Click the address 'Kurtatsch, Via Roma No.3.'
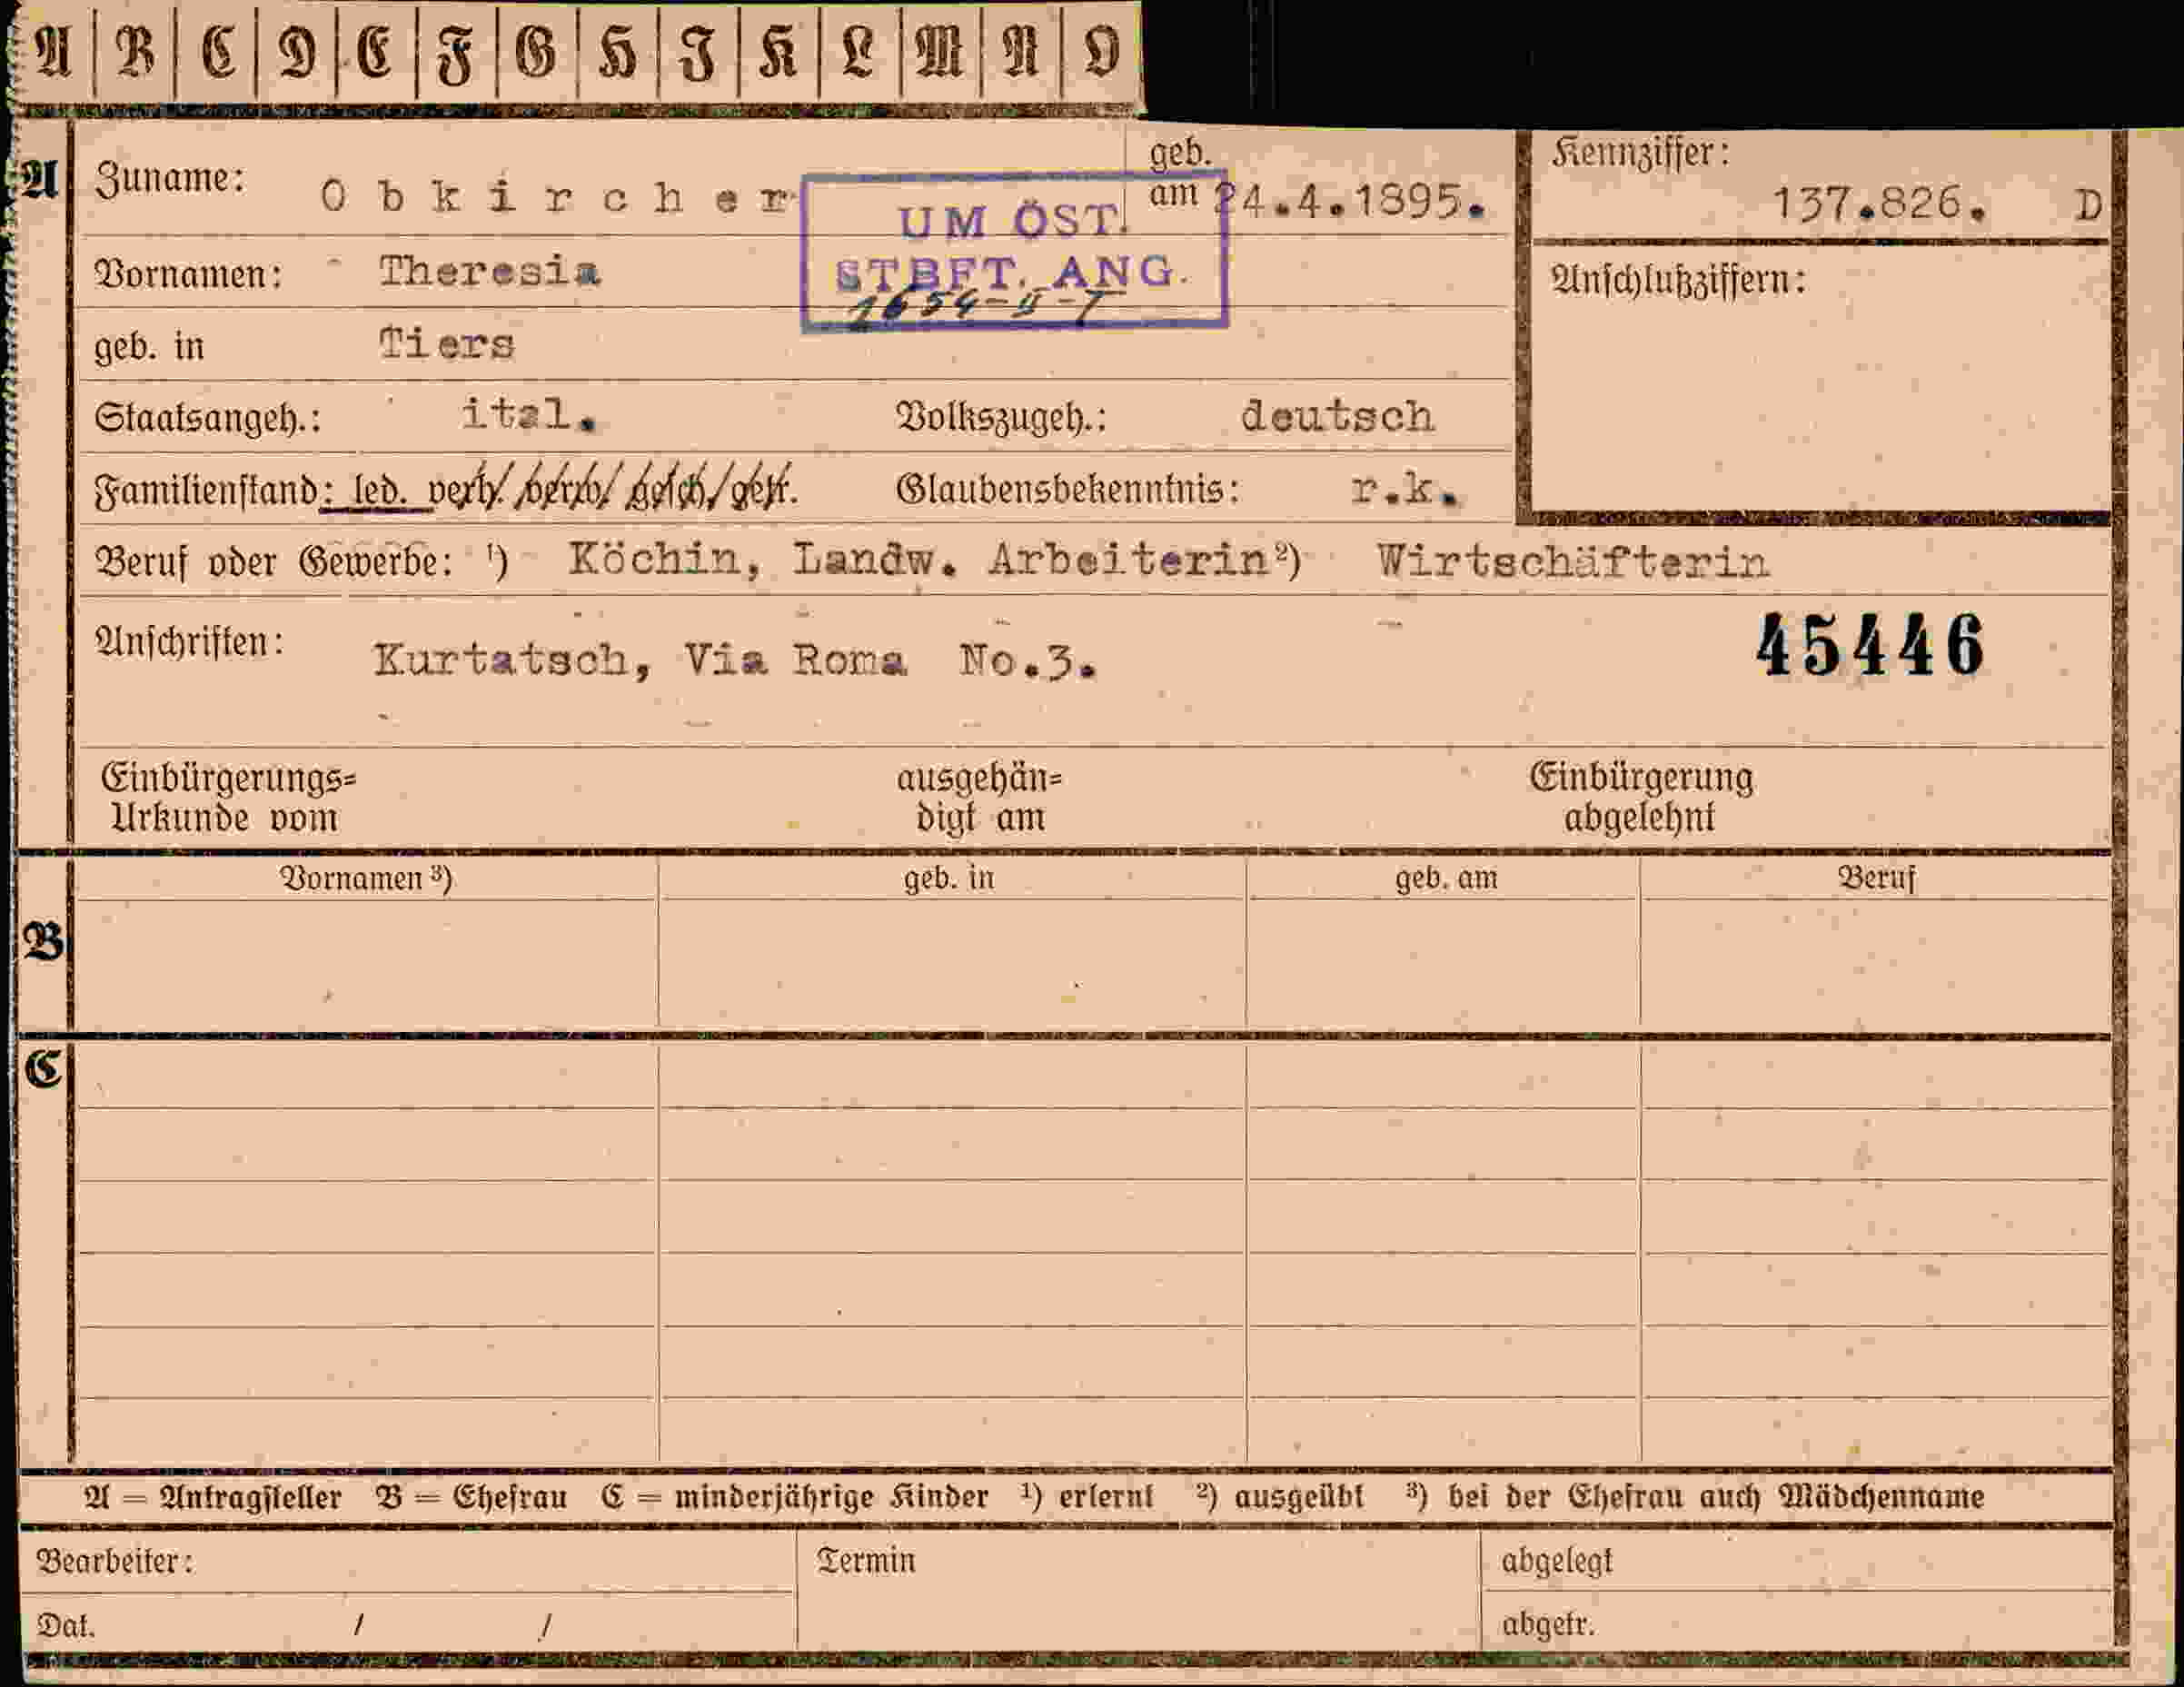Viewport: 2184px width, 1687px height. (735, 661)
